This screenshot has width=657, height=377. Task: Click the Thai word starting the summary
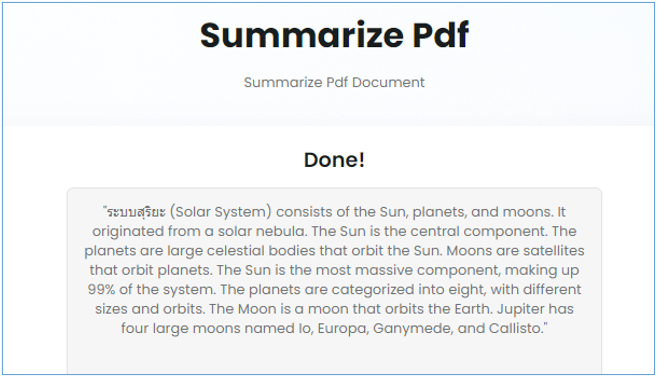coord(136,212)
